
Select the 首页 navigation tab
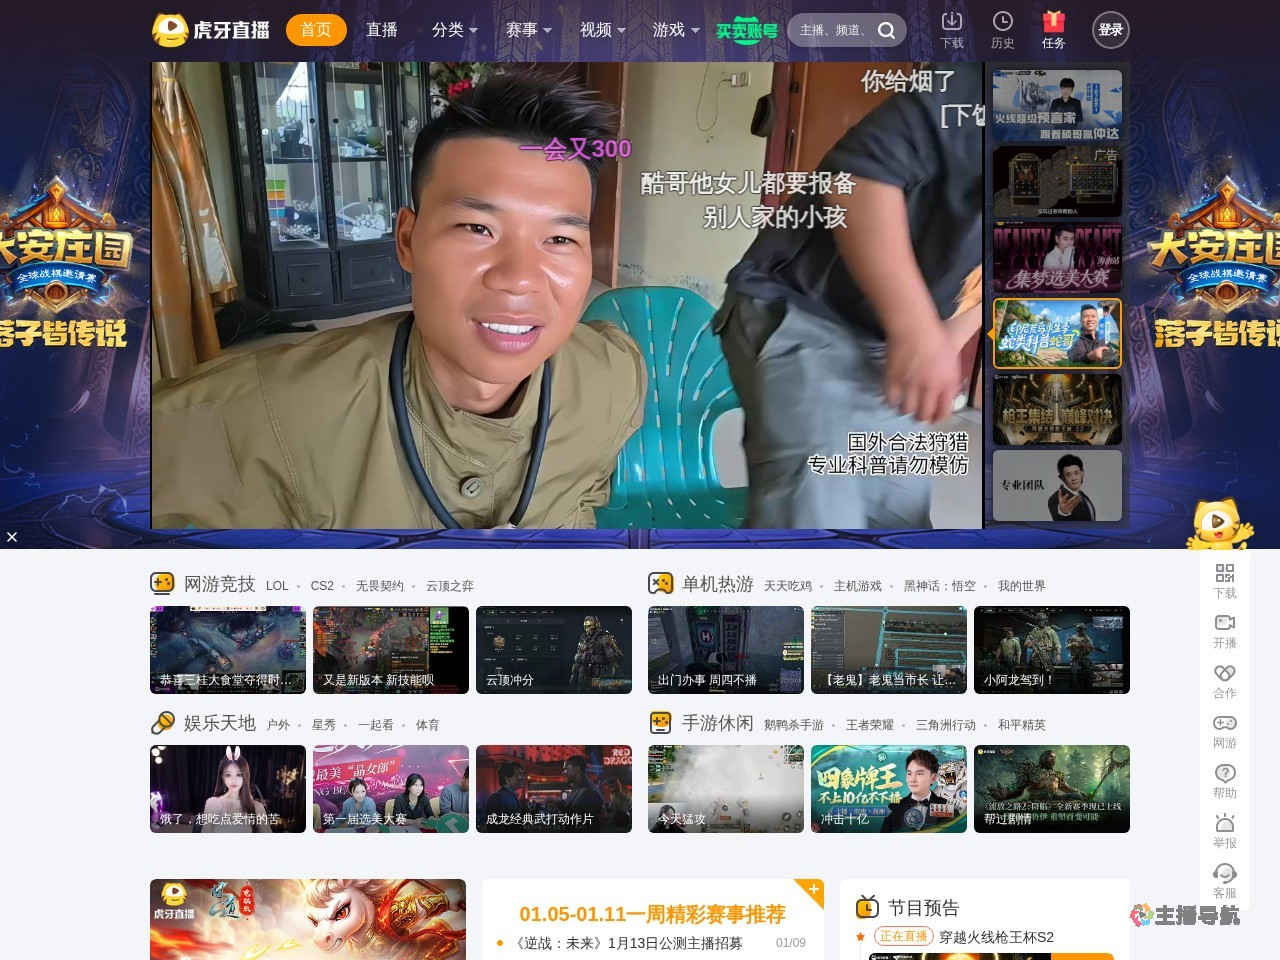pyautogui.click(x=316, y=30)
